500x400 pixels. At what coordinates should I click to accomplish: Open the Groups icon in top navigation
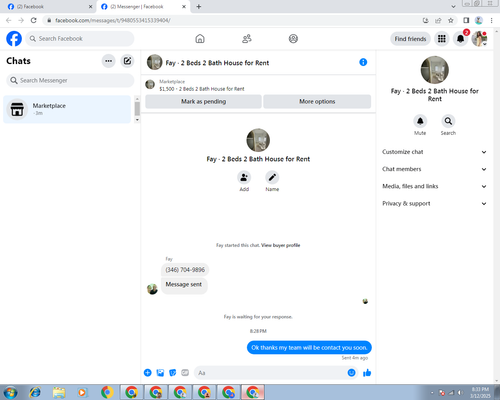click(x=293, y=39)
